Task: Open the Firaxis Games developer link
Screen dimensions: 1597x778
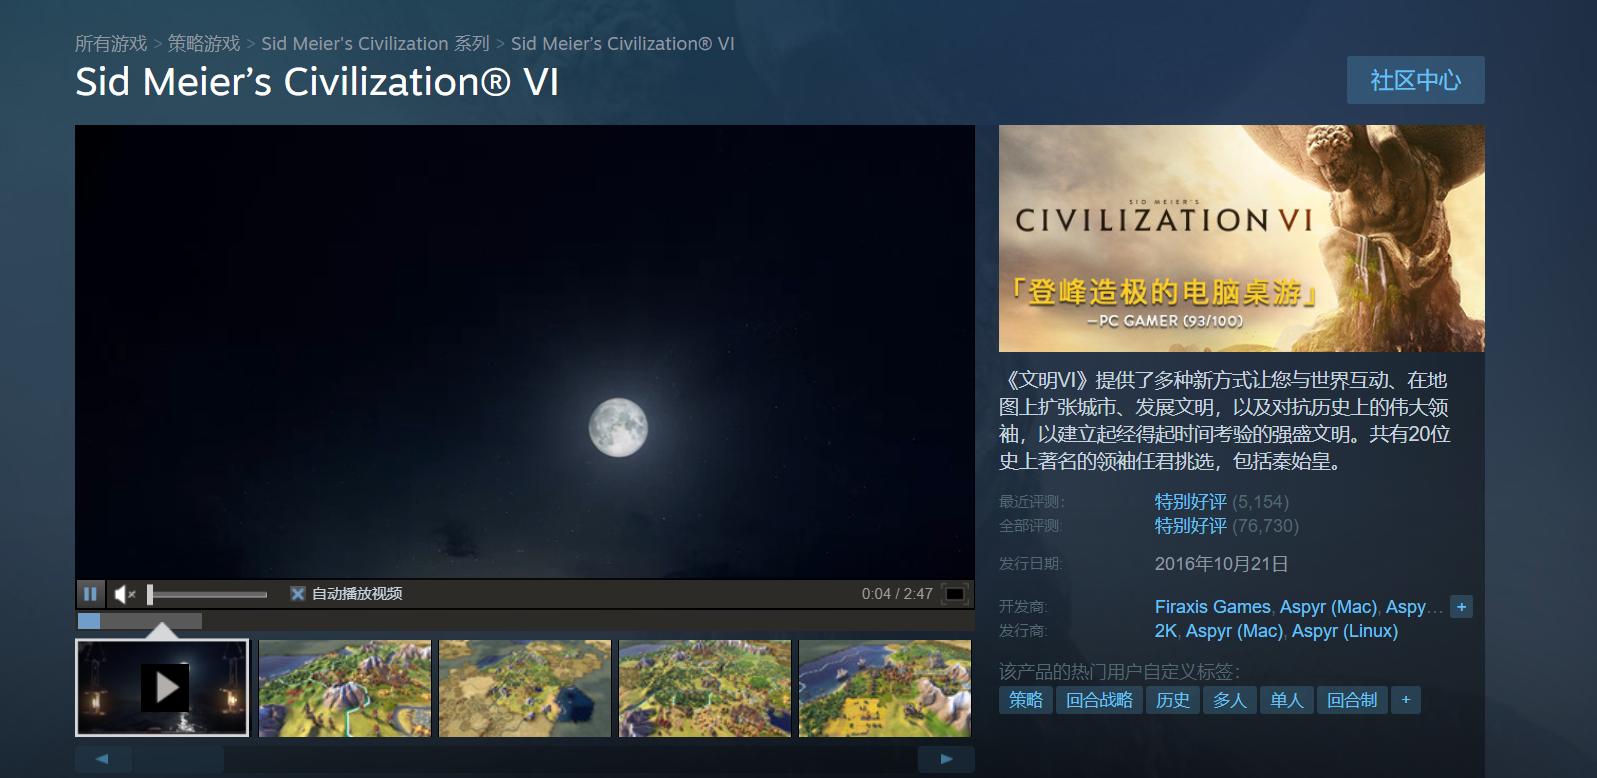Action: pos(1212,607)
